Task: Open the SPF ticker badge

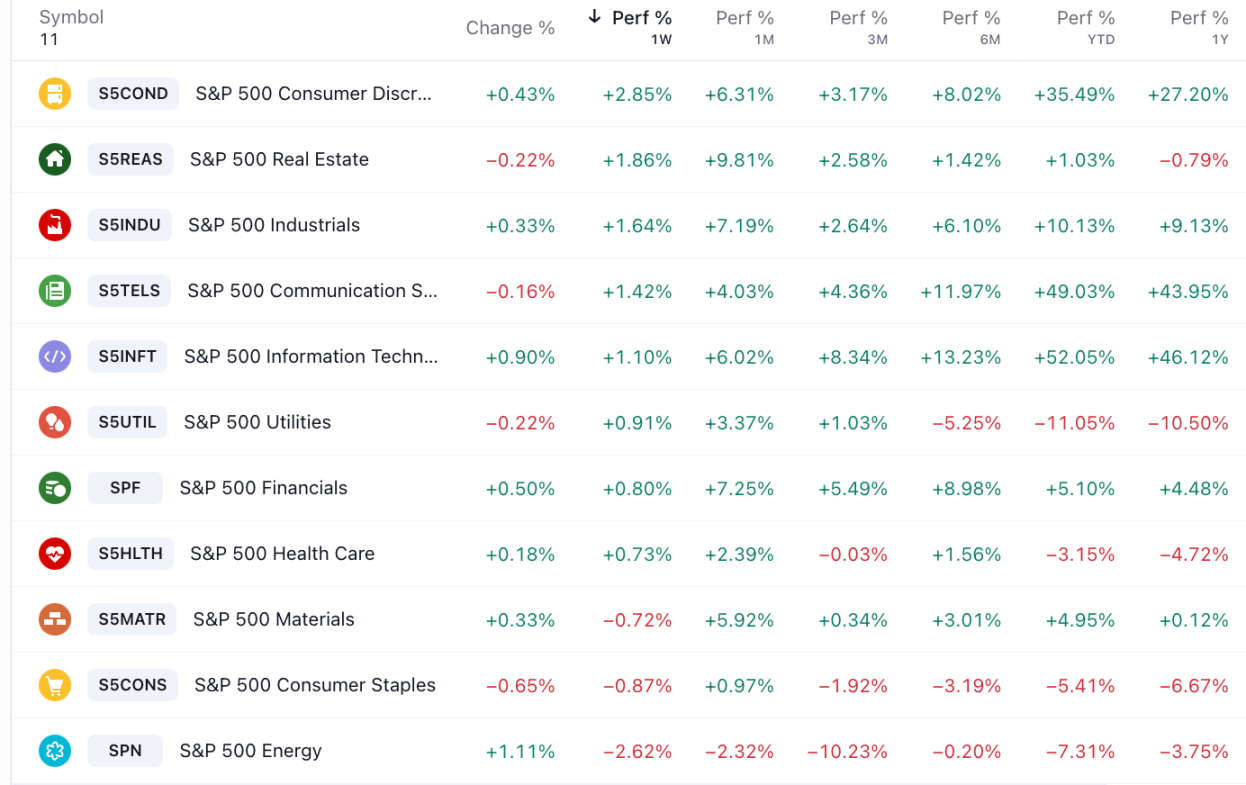Action: pyautogui.click(x=125, y=488)
